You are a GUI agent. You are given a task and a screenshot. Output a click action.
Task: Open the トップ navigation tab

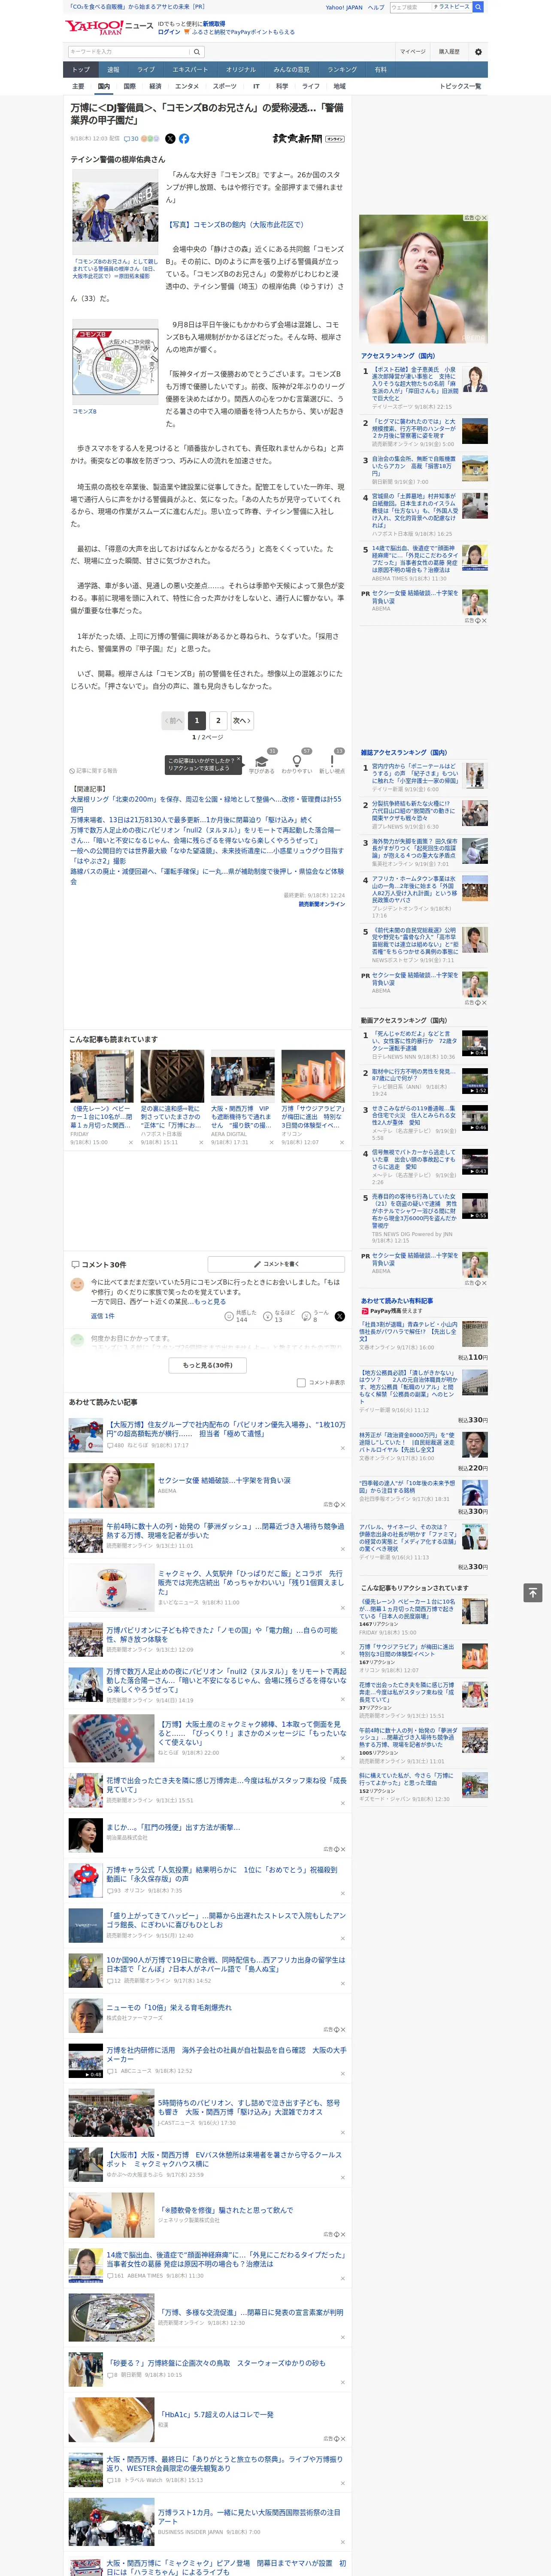pyautogui.click(x=81, y=70)
